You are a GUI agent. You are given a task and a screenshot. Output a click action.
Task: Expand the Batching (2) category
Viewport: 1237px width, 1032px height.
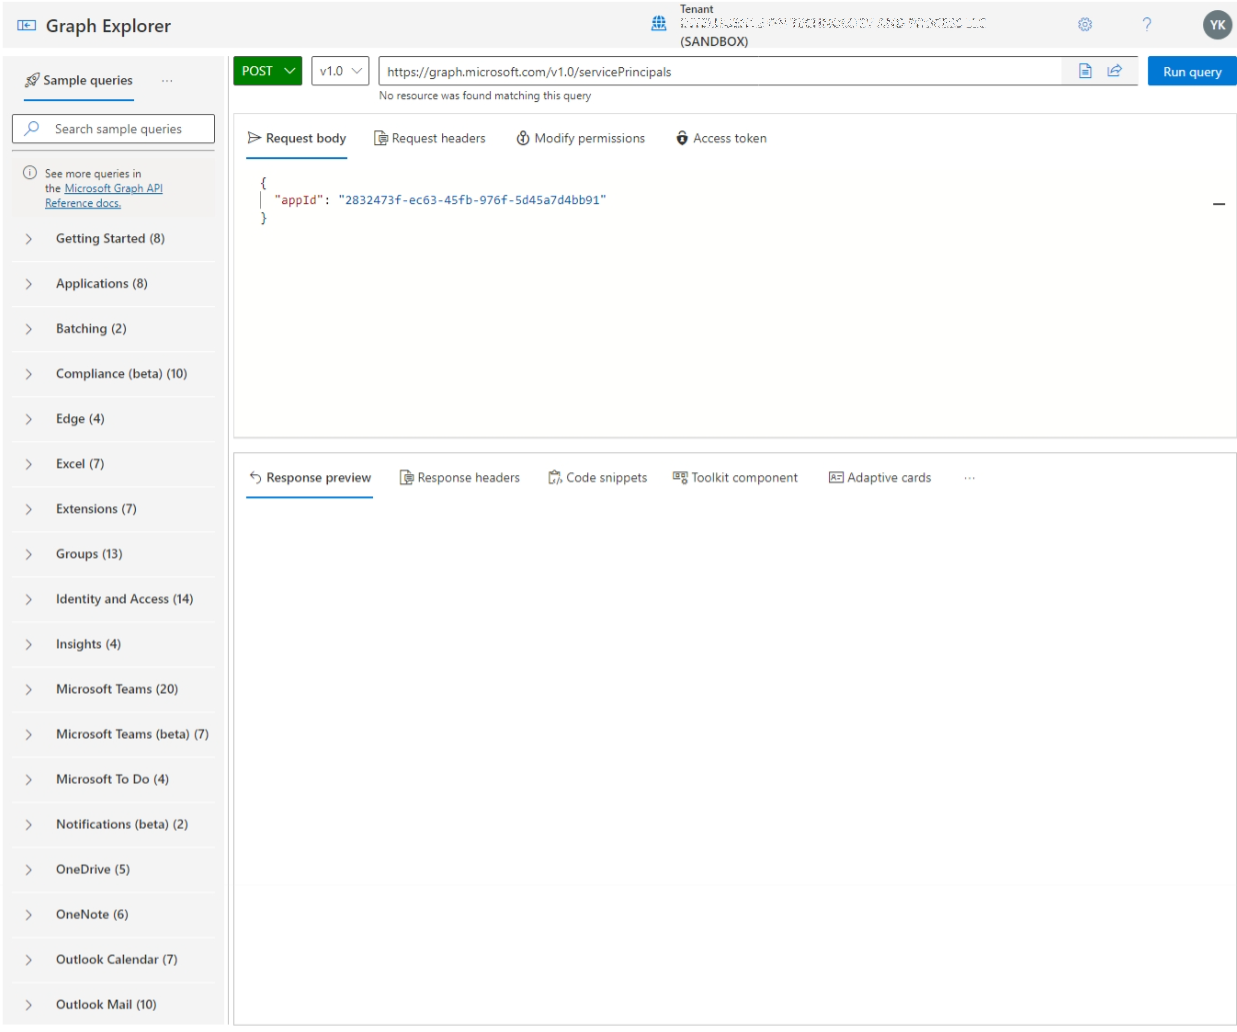point(113,329)
